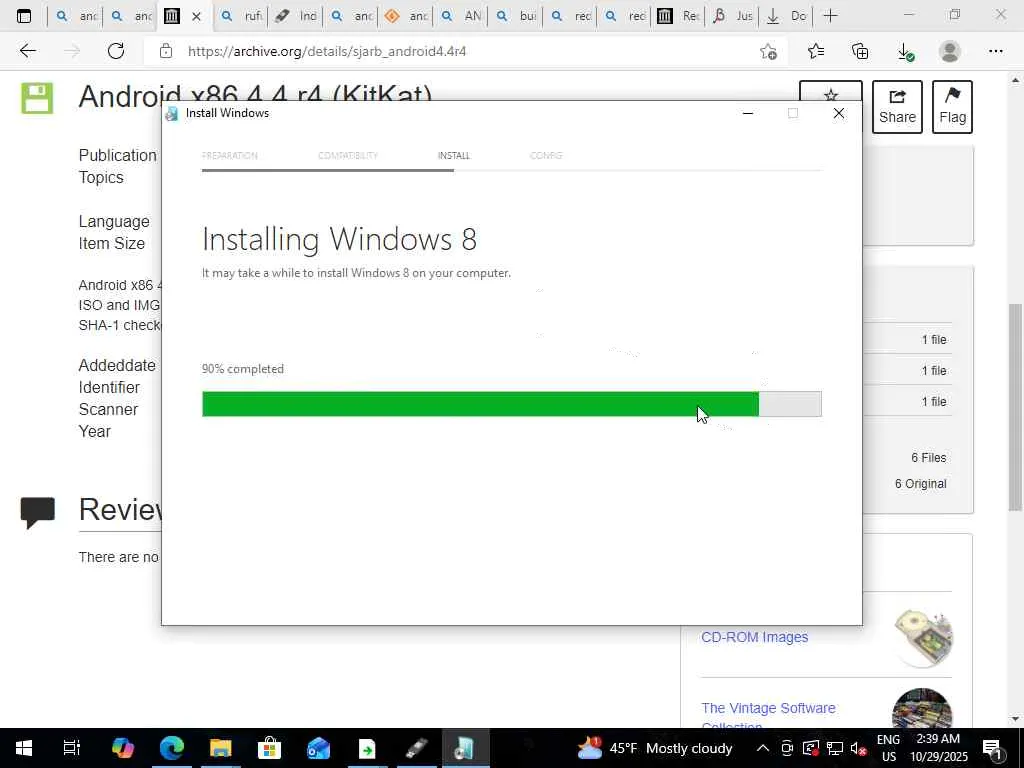The image size is (1024, 768).
Task: Click the Reviews speech bubble icon
Action: [x=38, y=512]
